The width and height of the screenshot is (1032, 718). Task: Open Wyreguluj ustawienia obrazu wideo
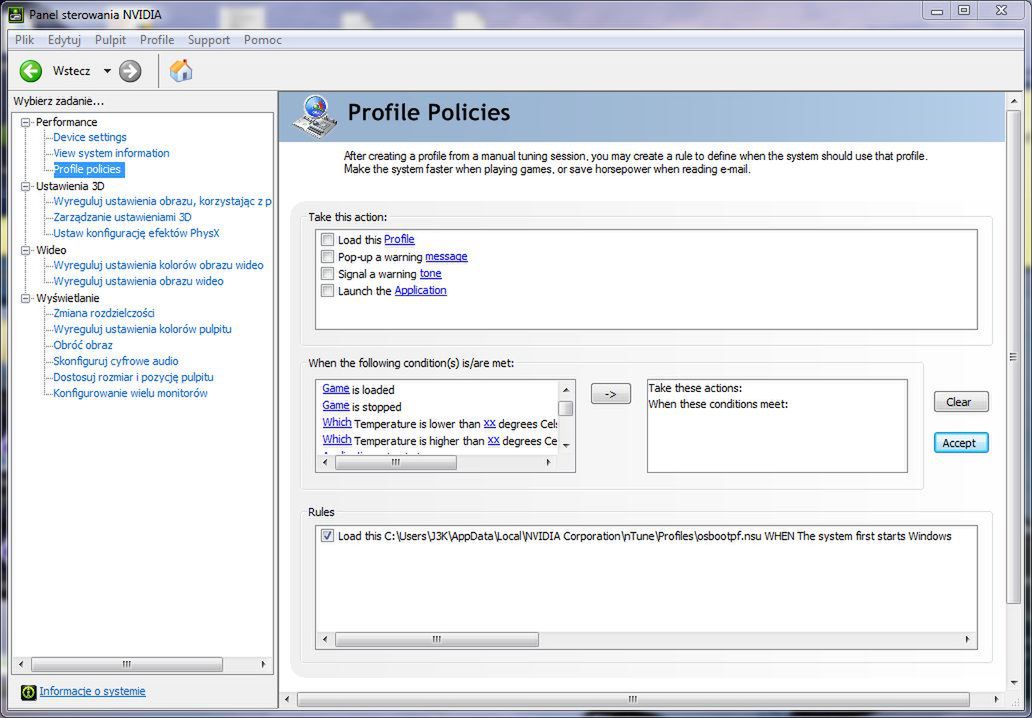click(138, 282)
